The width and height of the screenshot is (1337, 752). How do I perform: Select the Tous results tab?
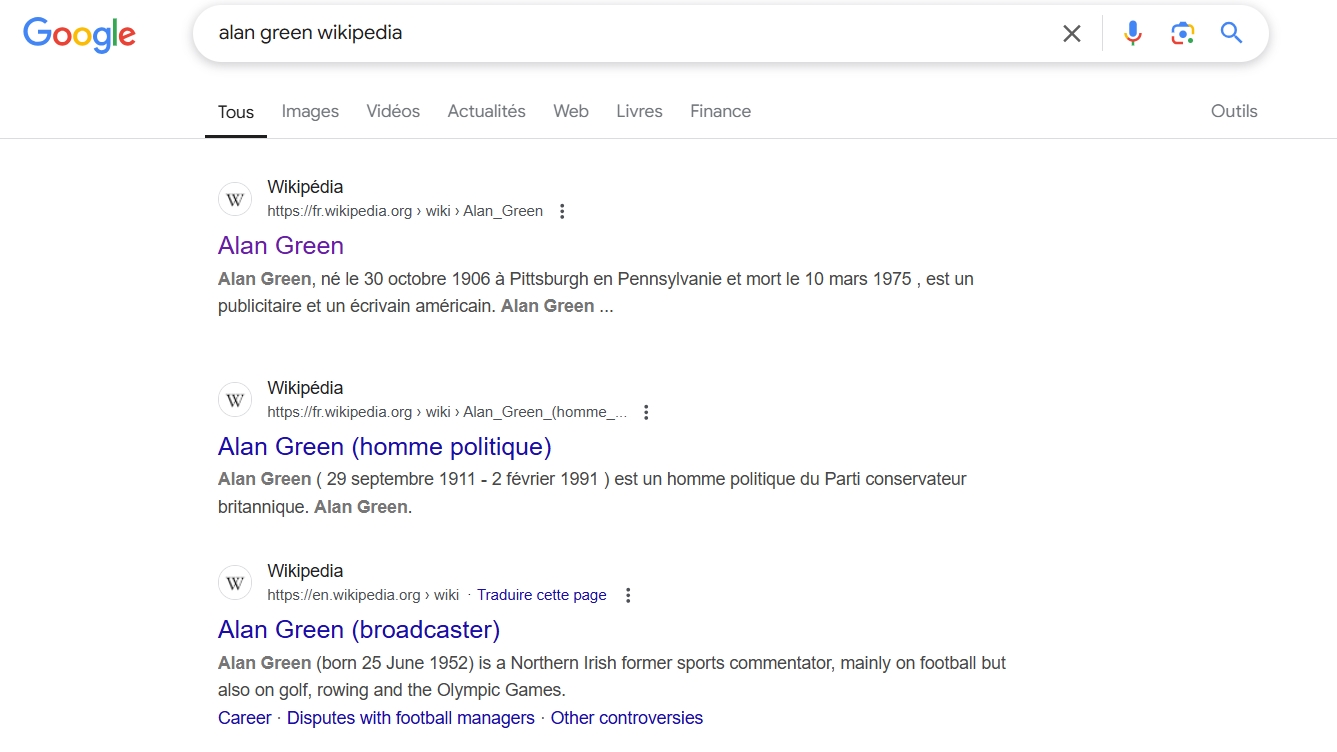(x=236, y=112)
